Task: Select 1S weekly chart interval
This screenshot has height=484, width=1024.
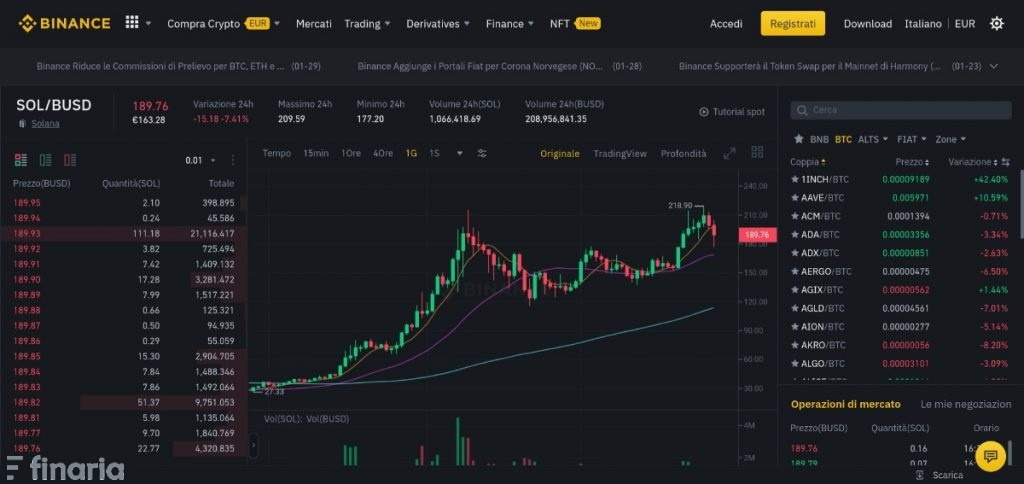Action: tap(434, 153)
